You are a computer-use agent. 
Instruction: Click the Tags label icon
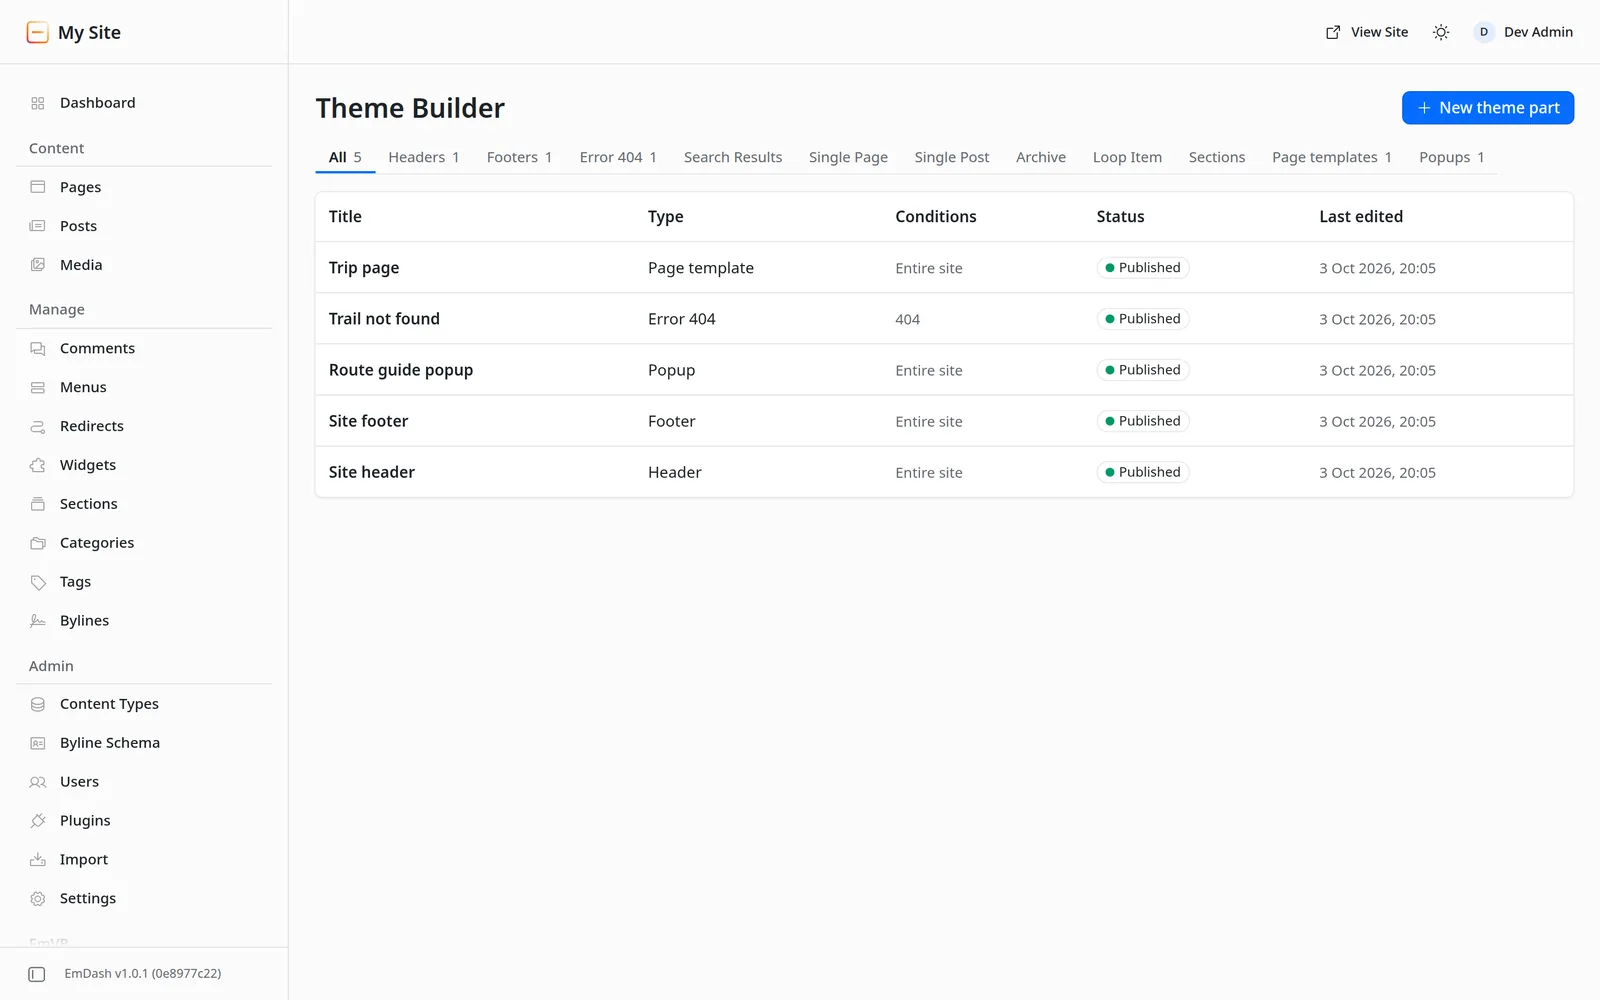tap(38, 582)
